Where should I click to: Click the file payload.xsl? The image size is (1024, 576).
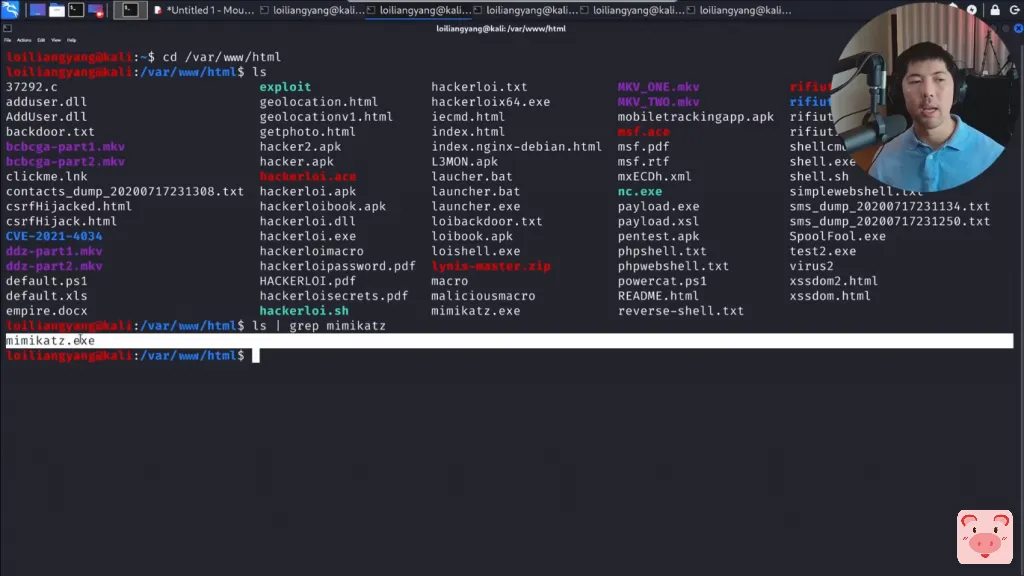click(x=658, y=221)
